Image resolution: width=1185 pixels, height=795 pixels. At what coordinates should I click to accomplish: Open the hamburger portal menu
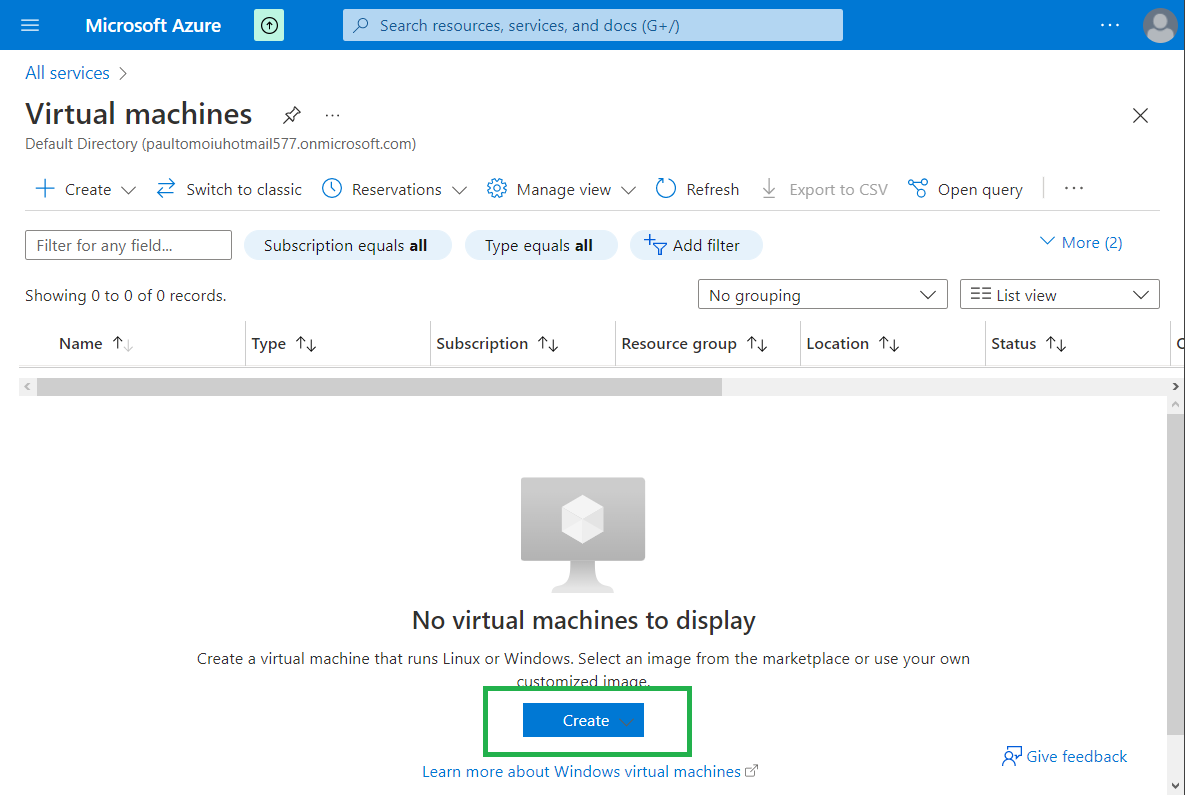click(30, 25)
